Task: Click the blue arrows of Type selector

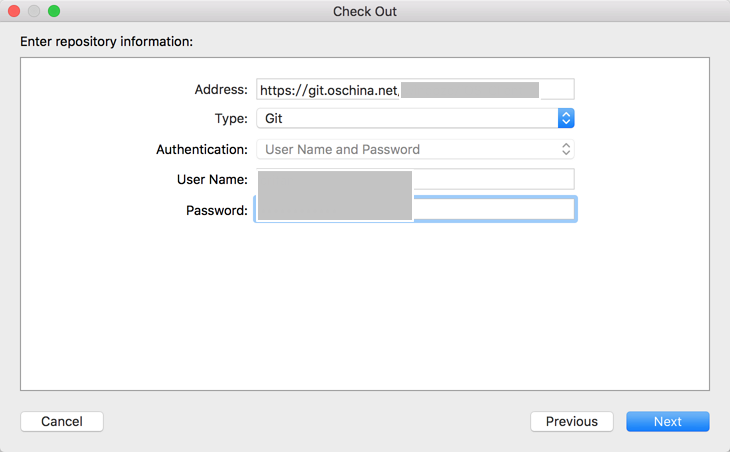Action: click(566, 118)
